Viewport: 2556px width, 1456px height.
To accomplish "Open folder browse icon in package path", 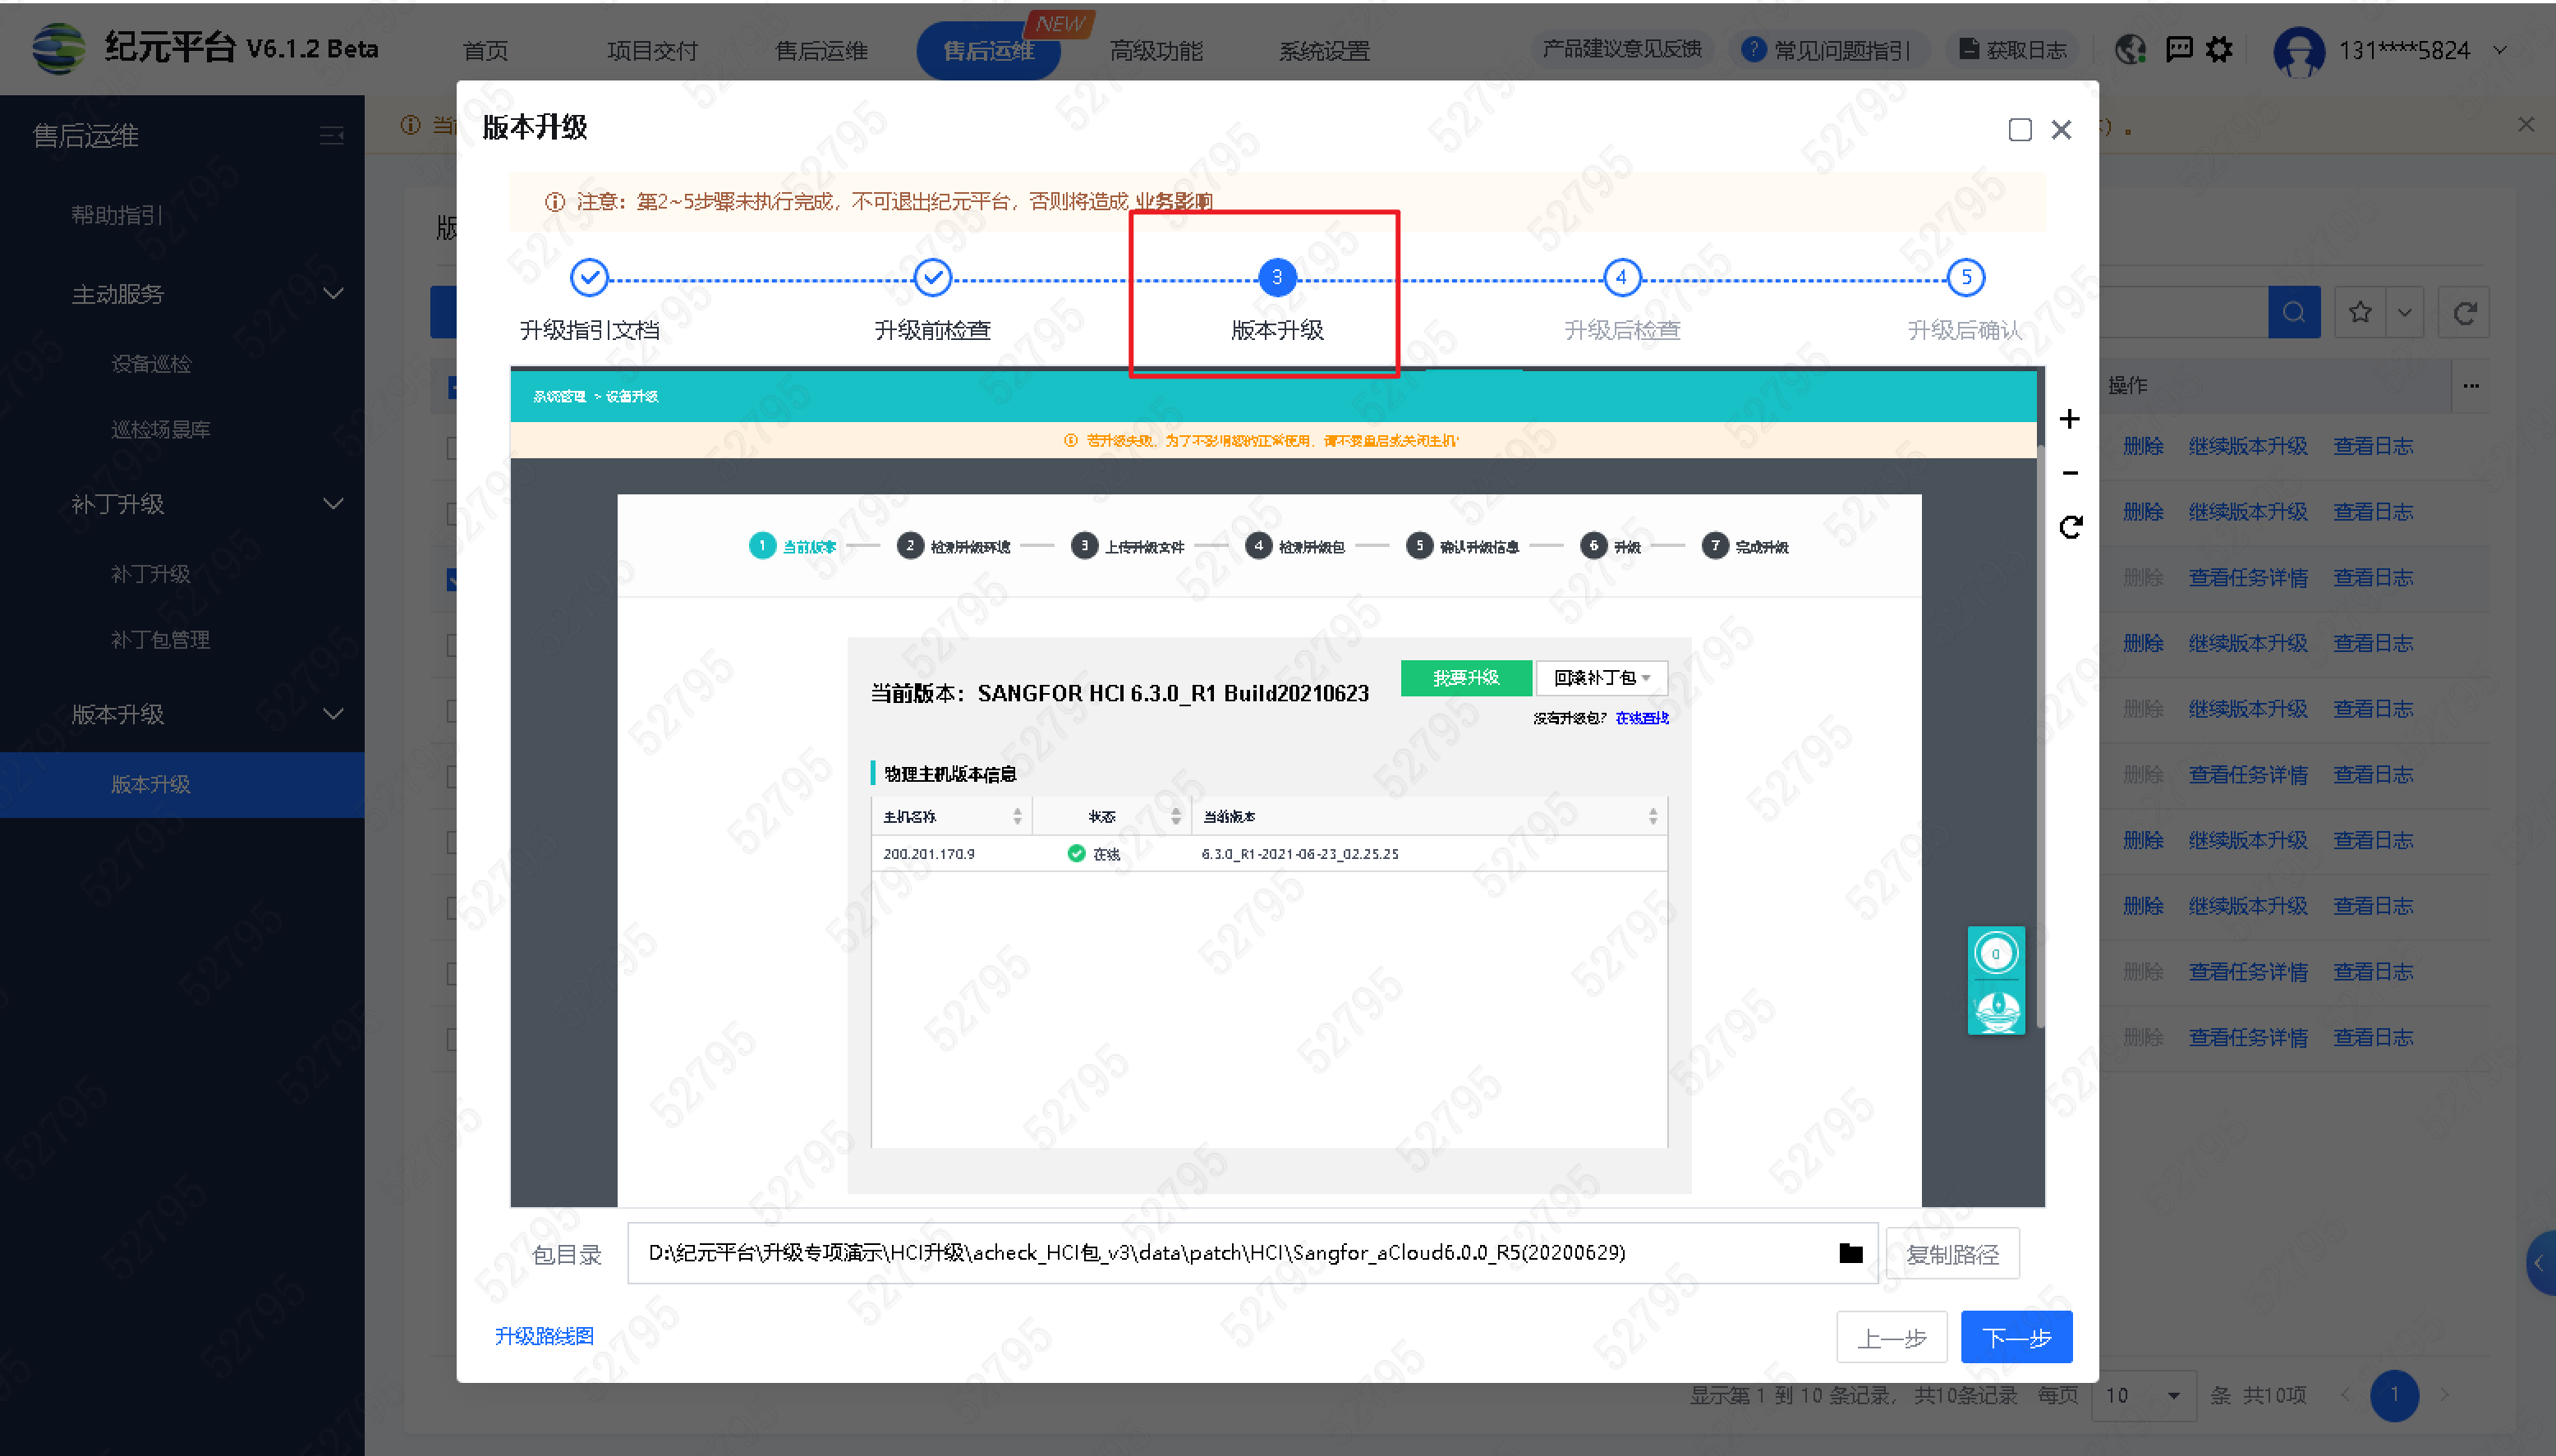I will click(x=1850, y=1253).
